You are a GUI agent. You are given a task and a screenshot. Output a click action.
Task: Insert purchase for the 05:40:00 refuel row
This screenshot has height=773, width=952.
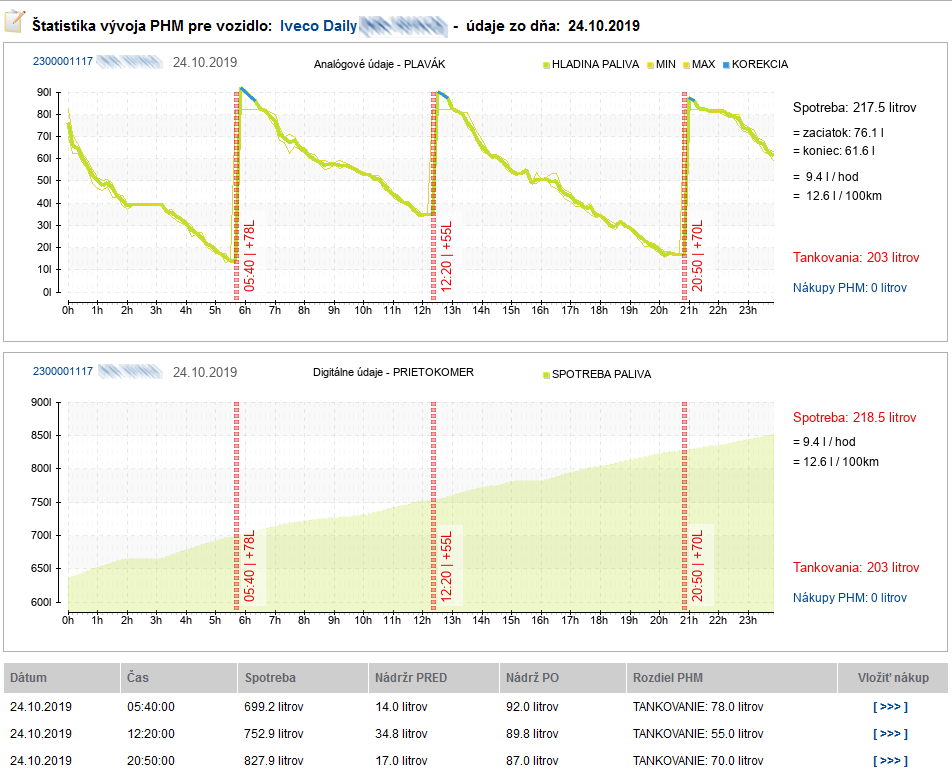coord(892,707)
